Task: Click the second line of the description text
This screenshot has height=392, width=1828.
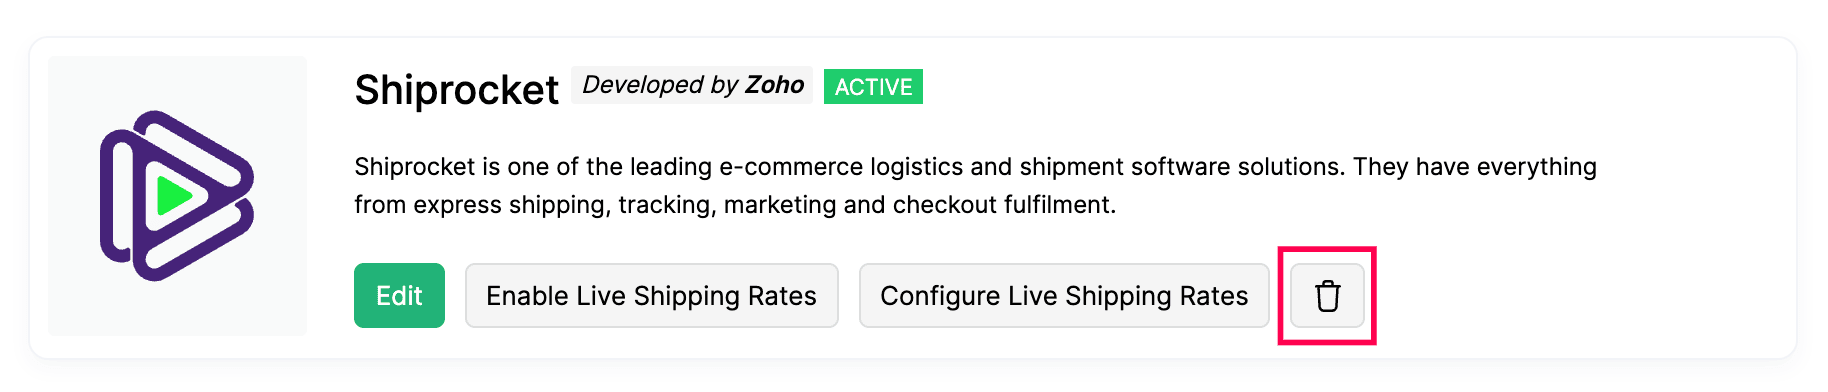Action: click(735, 205)
